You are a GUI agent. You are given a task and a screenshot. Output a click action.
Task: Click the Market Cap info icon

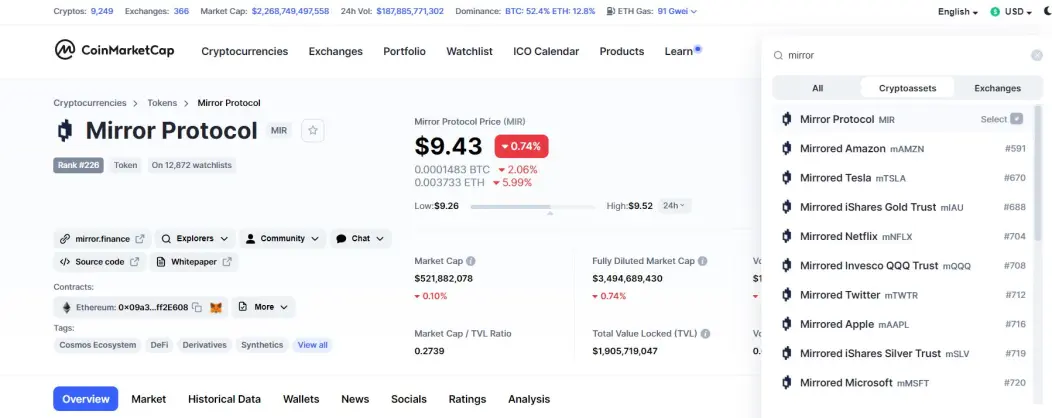[x=471, y=261]
